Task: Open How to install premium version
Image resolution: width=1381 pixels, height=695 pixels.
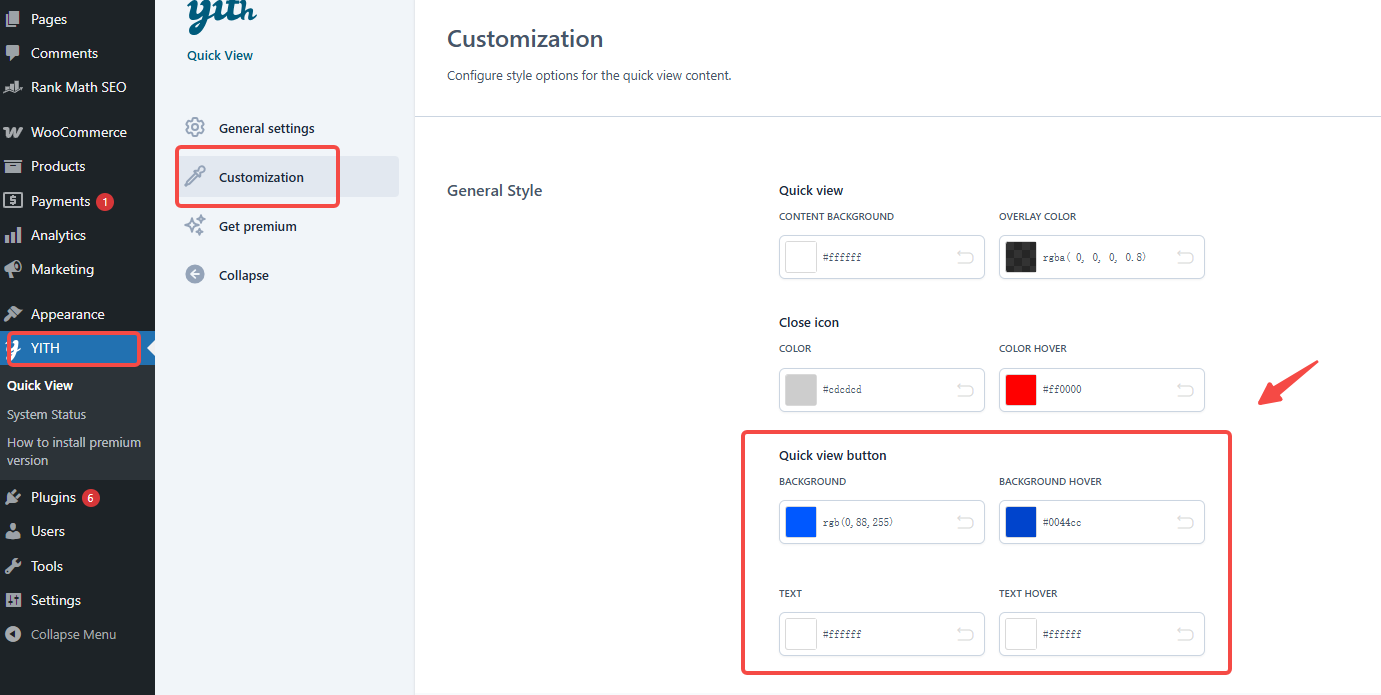Action: 75,451
